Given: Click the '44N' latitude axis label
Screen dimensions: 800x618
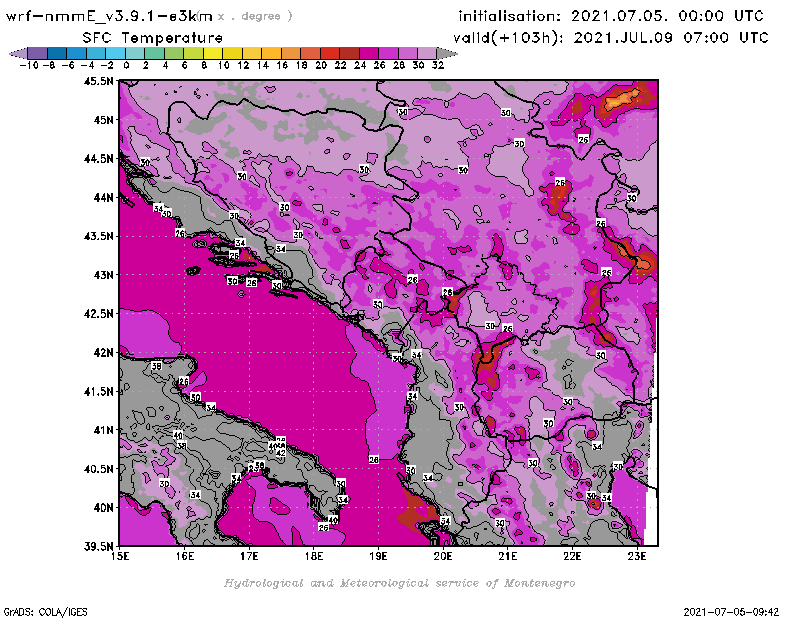Looking at the screenshot, I should 103,197.
